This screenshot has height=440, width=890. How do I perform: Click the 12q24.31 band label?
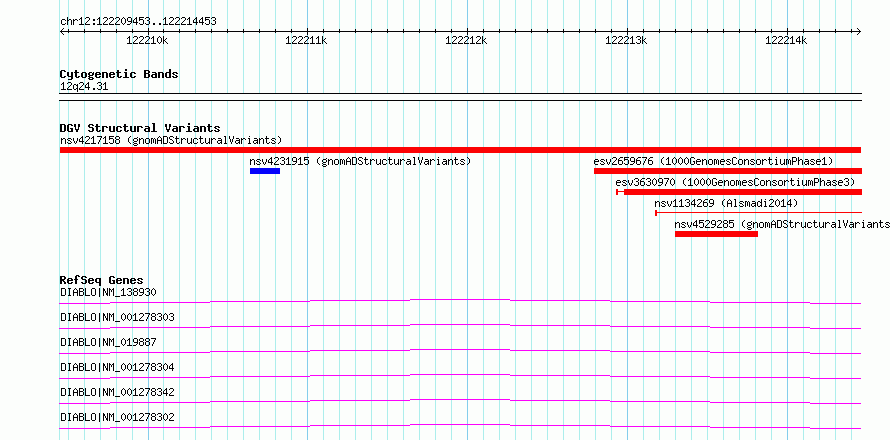(x=84, y=87)
